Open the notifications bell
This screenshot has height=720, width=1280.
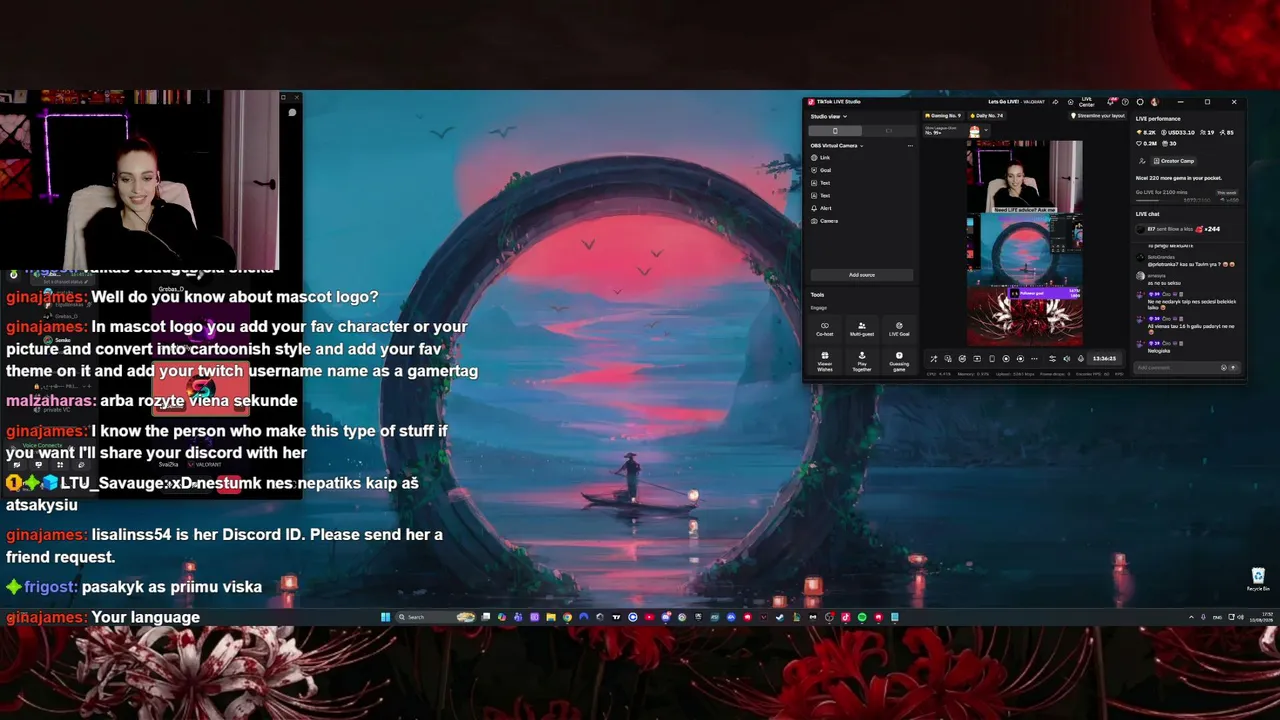pos(1112,102)
